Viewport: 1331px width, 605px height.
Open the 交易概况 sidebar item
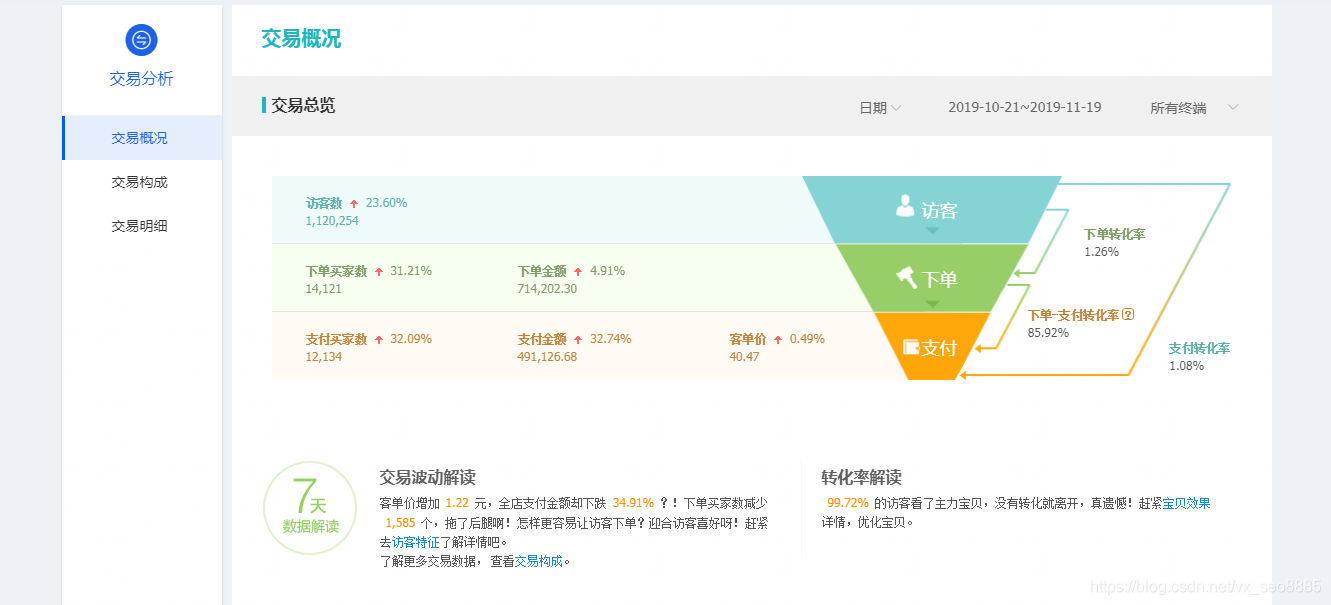[x=142, y=138]
